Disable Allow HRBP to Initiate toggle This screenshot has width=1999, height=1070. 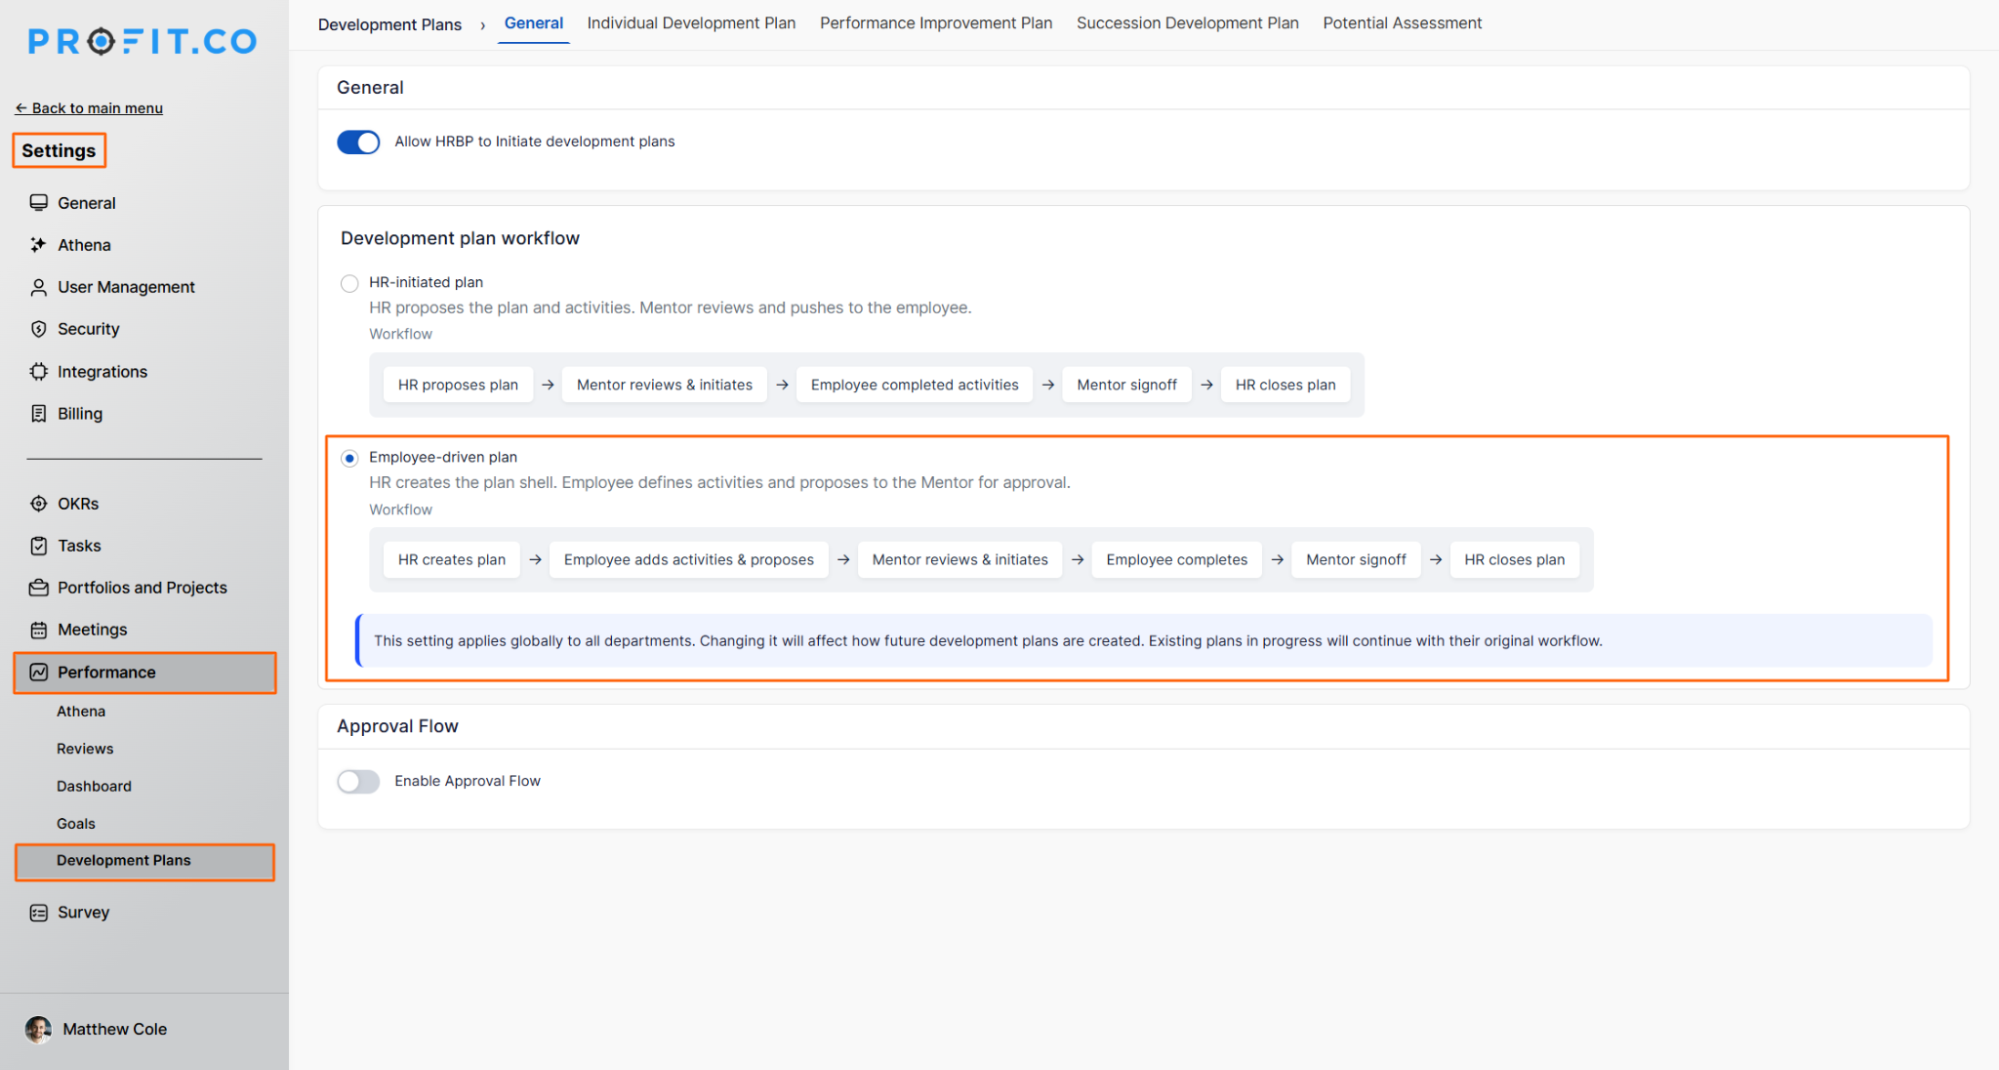(x=358, y=142)
